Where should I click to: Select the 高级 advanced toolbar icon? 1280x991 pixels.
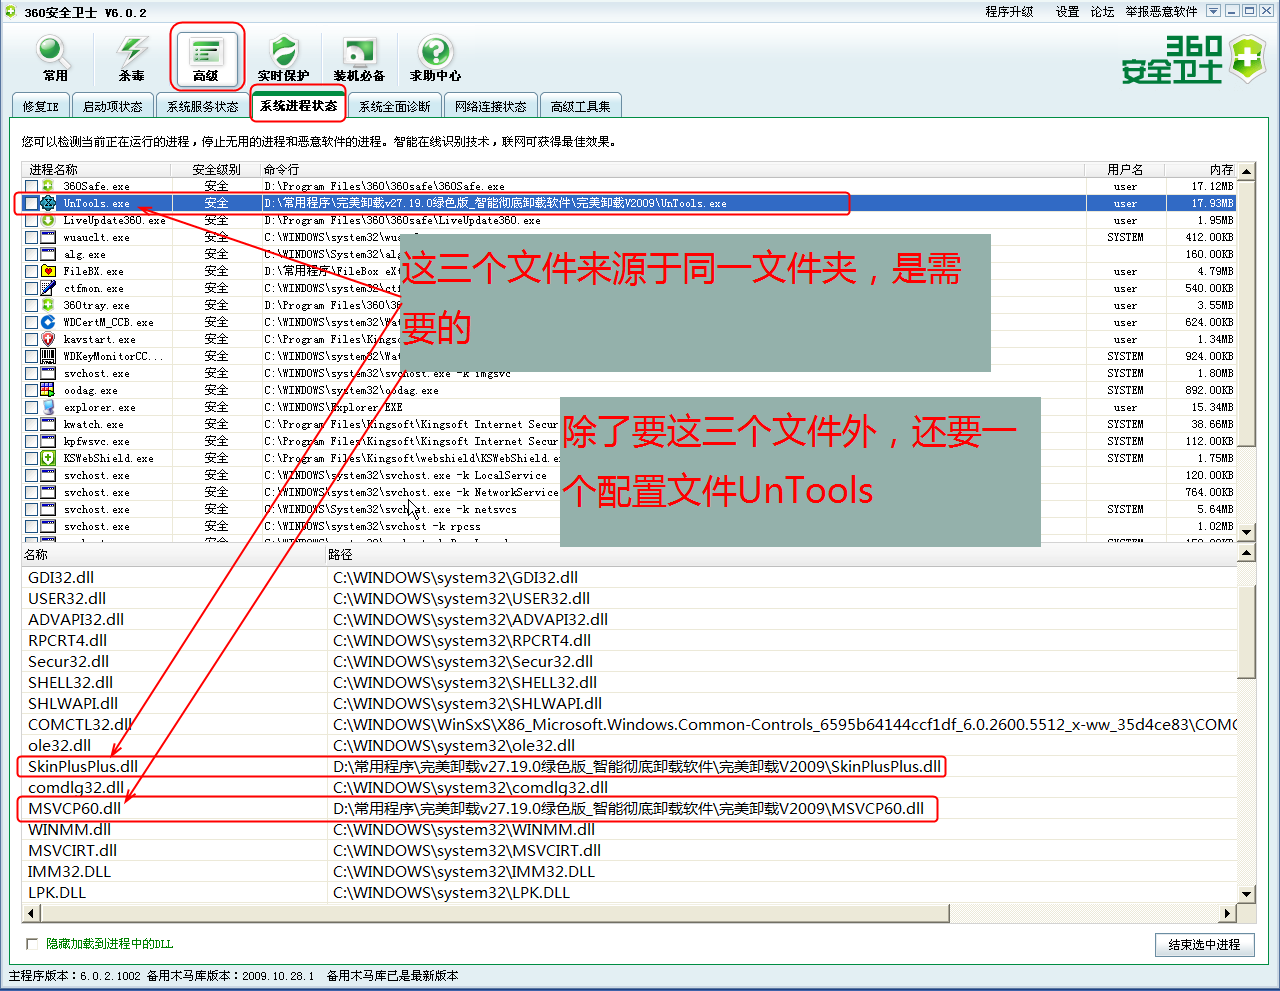(206, 58)
